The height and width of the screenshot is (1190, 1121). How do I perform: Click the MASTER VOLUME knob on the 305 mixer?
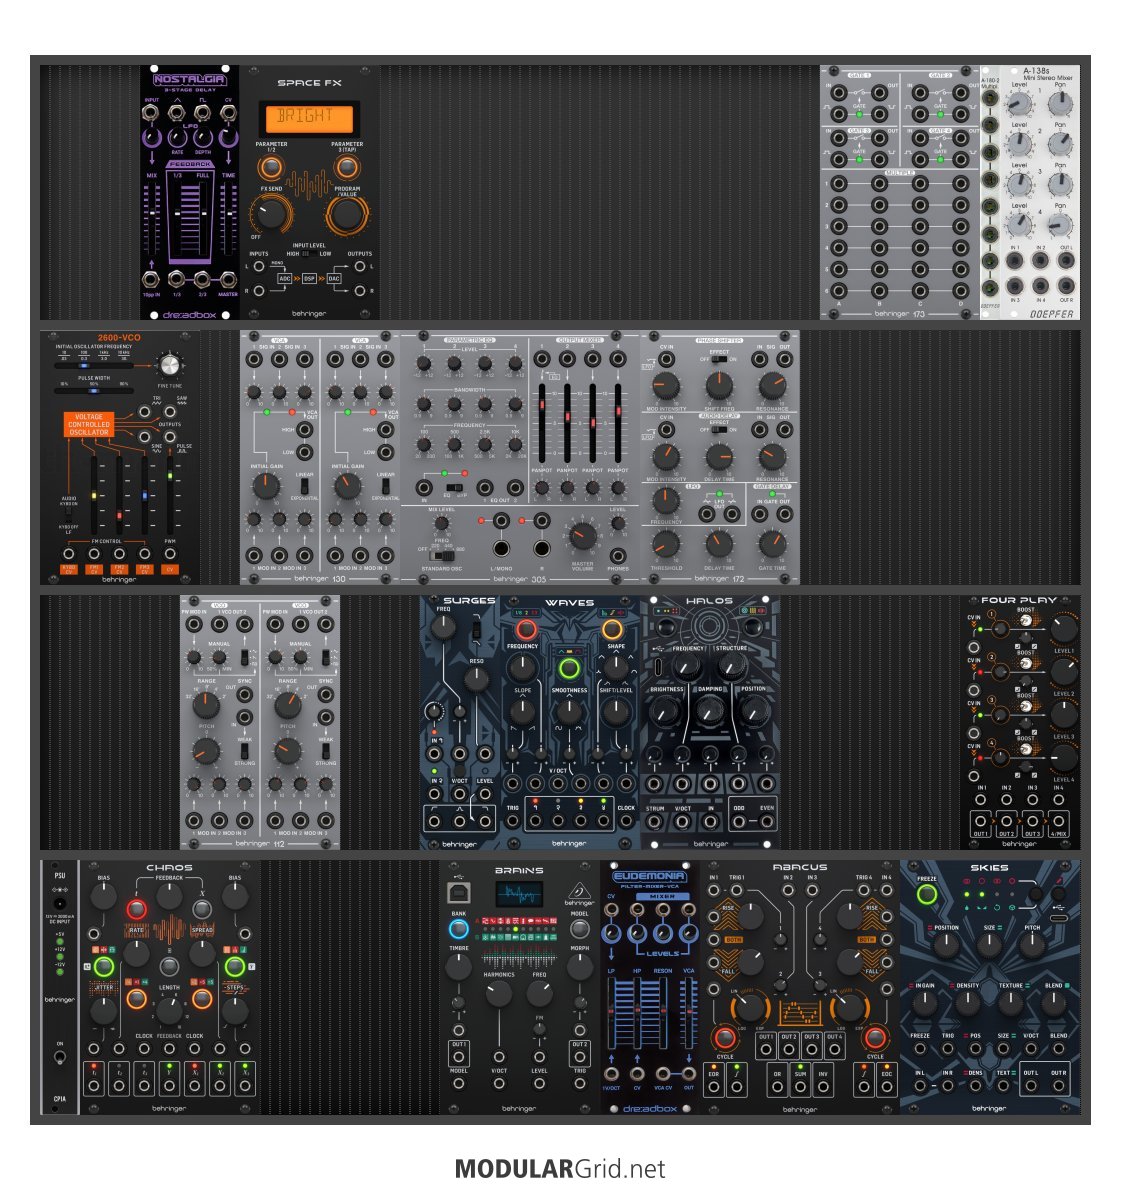point(583,536)
